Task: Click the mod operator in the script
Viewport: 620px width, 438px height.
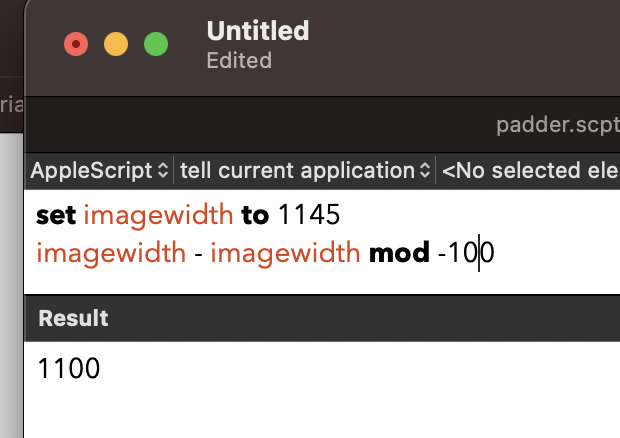Action: (399, 253)
